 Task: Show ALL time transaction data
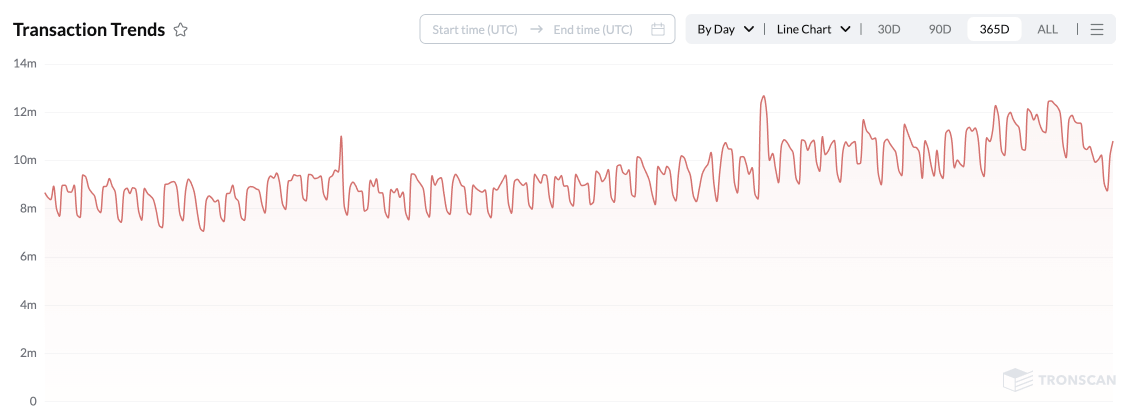(1047, 30)
